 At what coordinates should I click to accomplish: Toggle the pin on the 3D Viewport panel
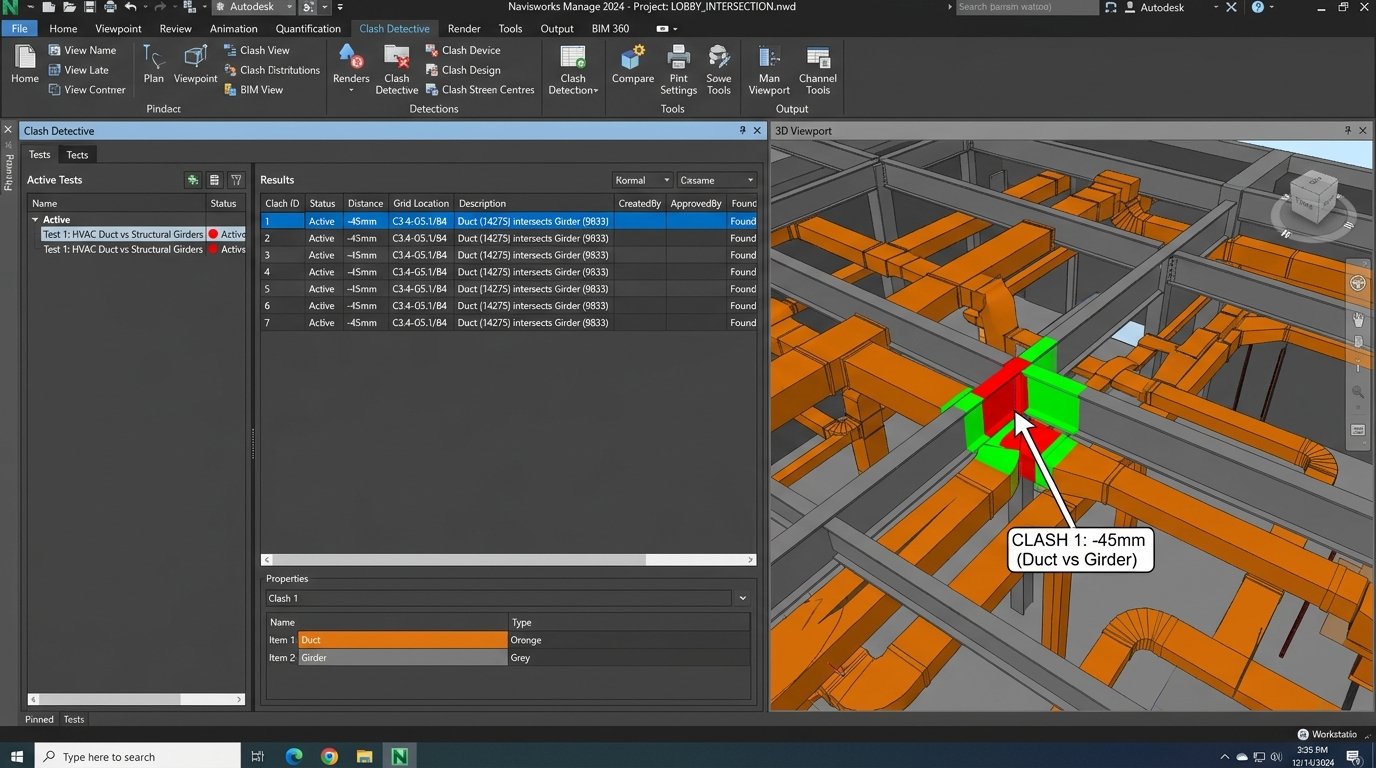click(1349, 130)
